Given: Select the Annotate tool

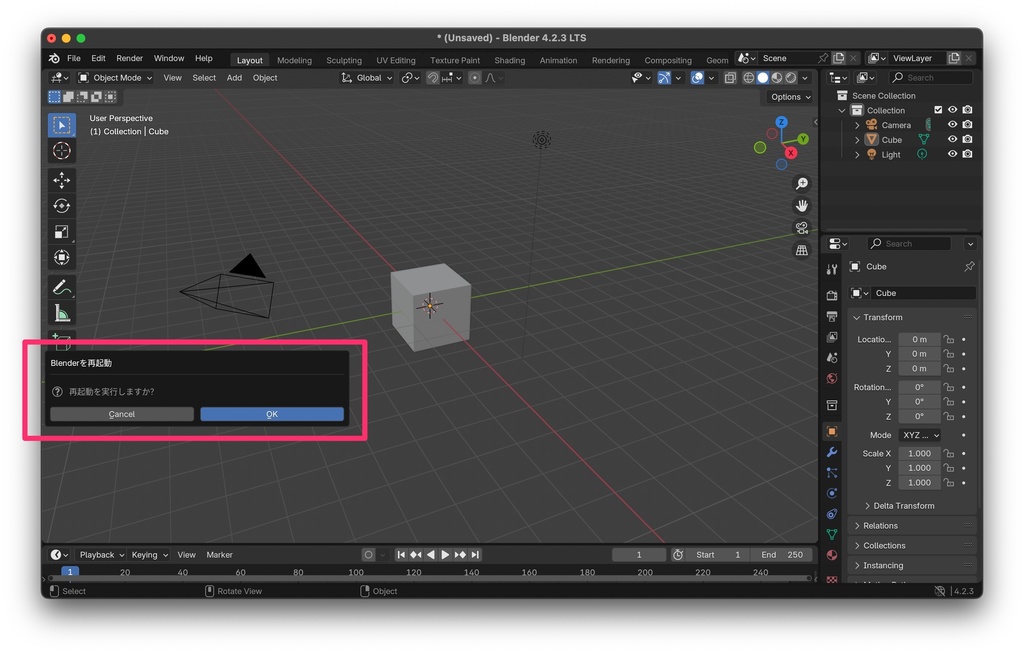Looking at the screenshot, I should coord(61,287).
